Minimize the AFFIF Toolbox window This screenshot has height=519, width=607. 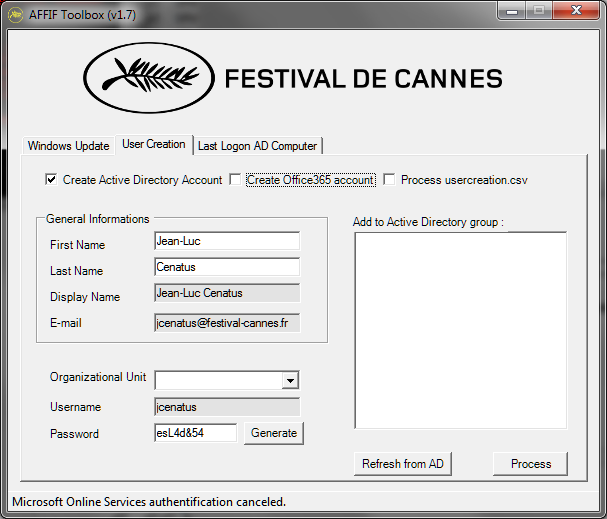[512, 11]
